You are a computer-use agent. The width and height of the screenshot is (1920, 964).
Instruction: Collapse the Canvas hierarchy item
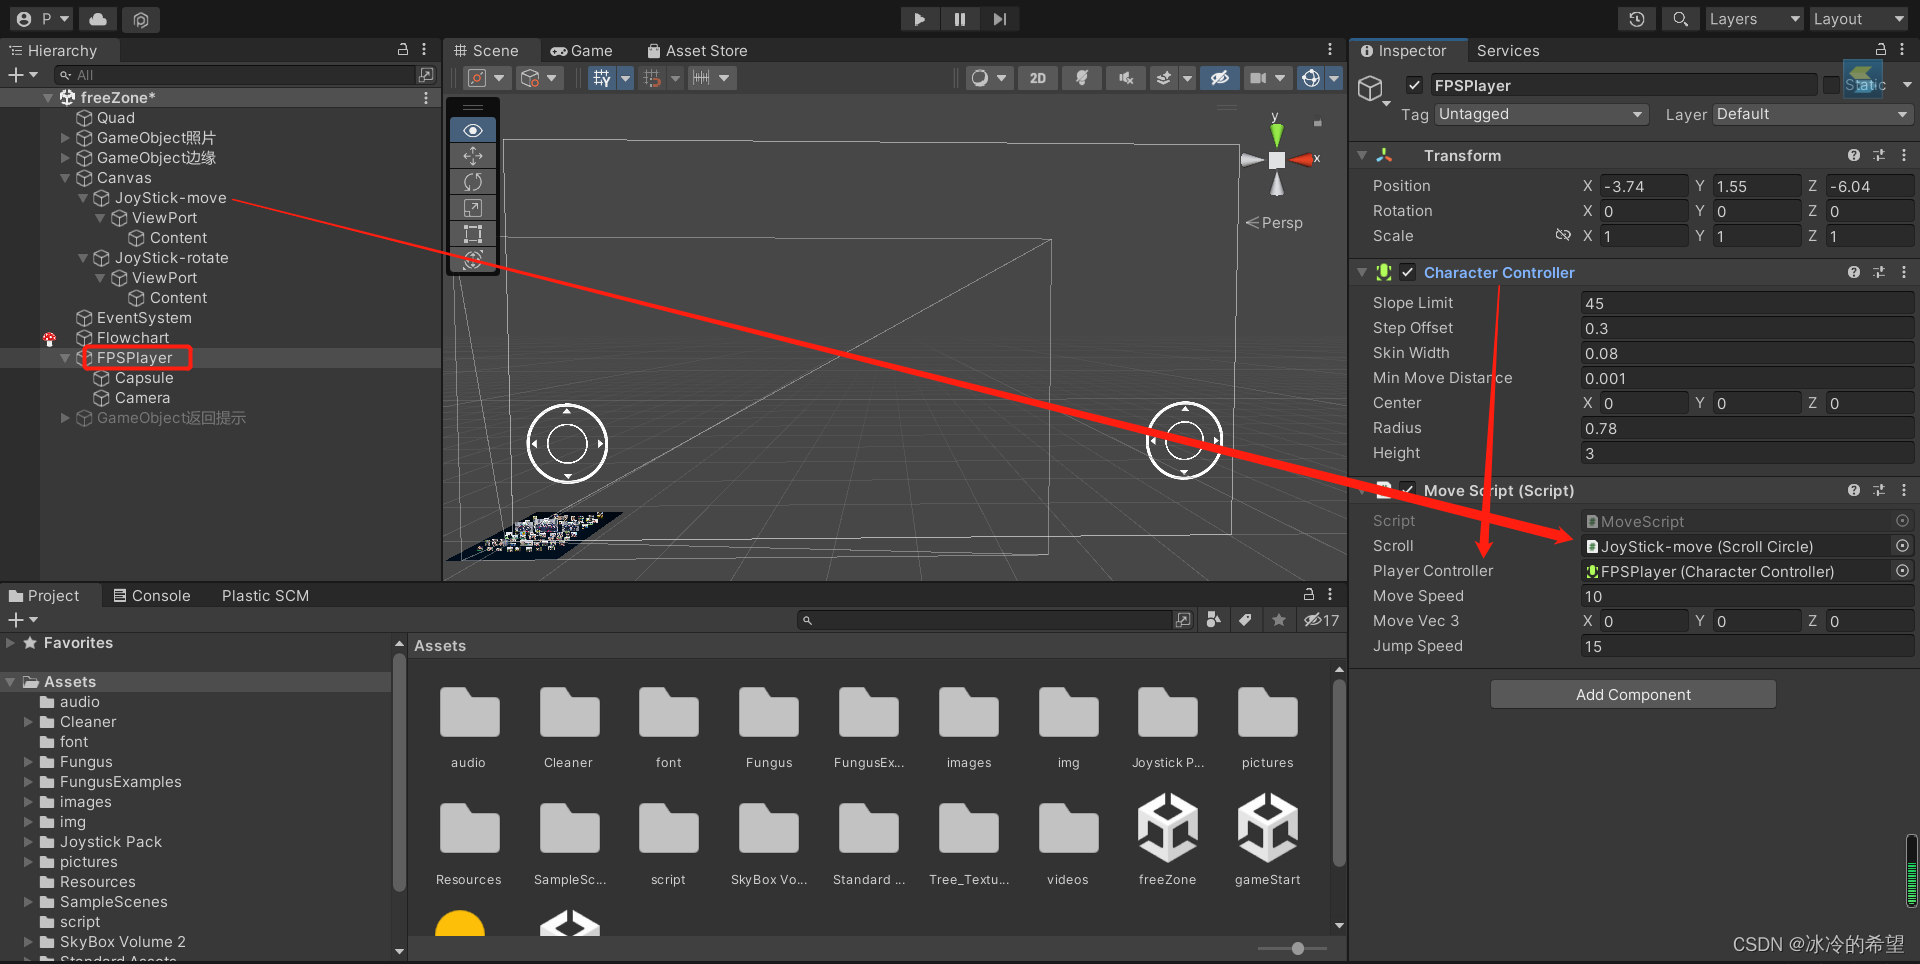pyautogui.click(x=66, y=177)
